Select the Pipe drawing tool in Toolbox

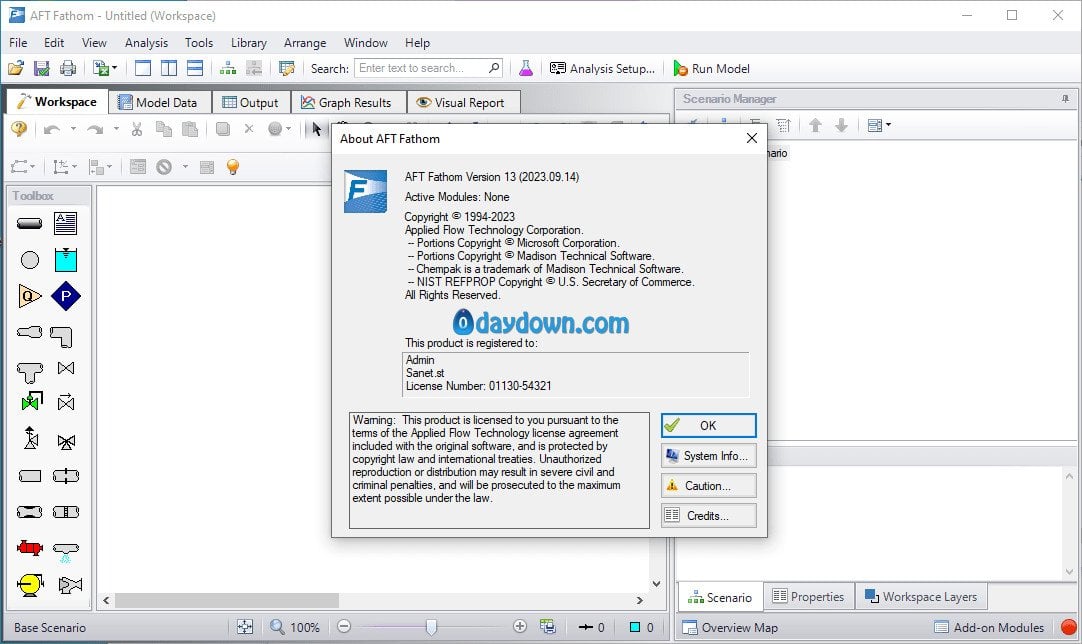coord(30,224)
